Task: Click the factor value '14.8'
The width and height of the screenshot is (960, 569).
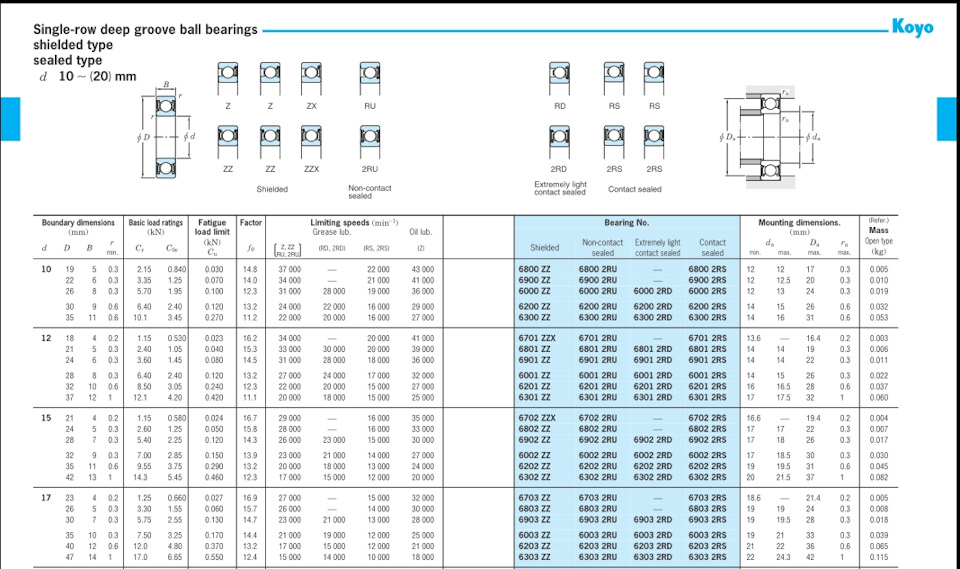Action: (x=250, y=269)
